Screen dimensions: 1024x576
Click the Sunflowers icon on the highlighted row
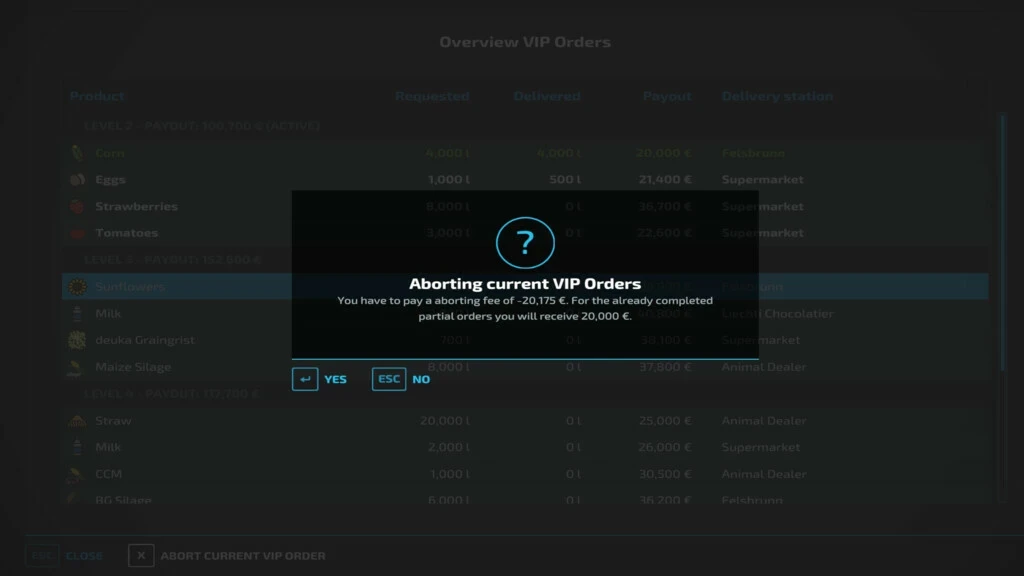click(x=79, y=286)
